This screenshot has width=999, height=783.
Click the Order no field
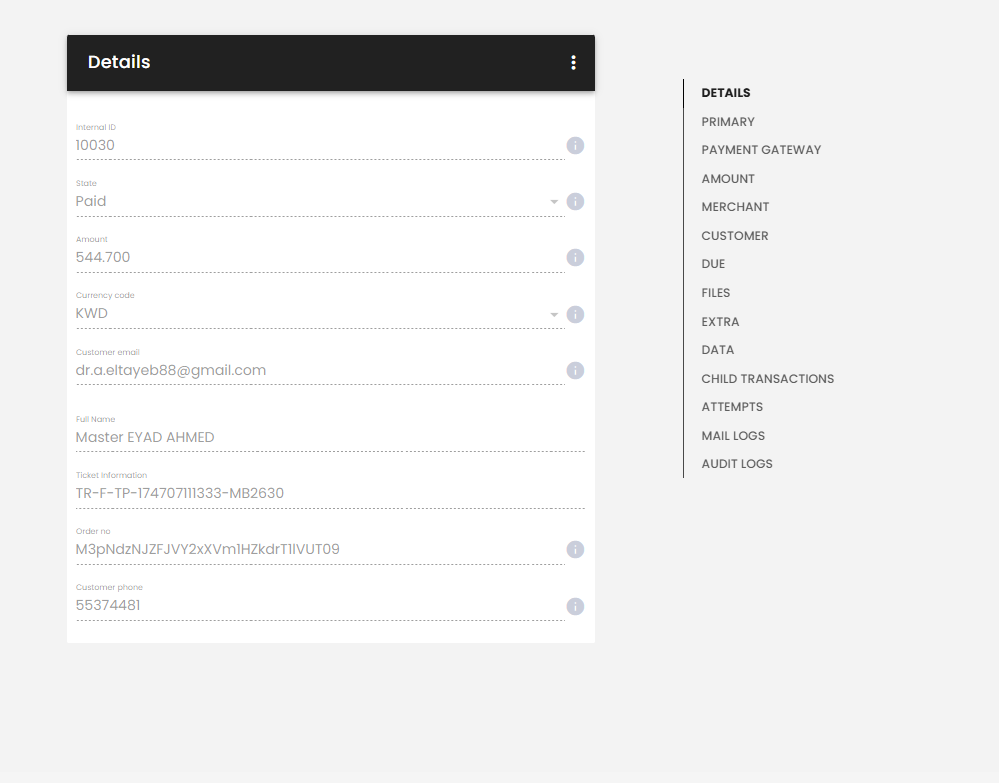320,549
